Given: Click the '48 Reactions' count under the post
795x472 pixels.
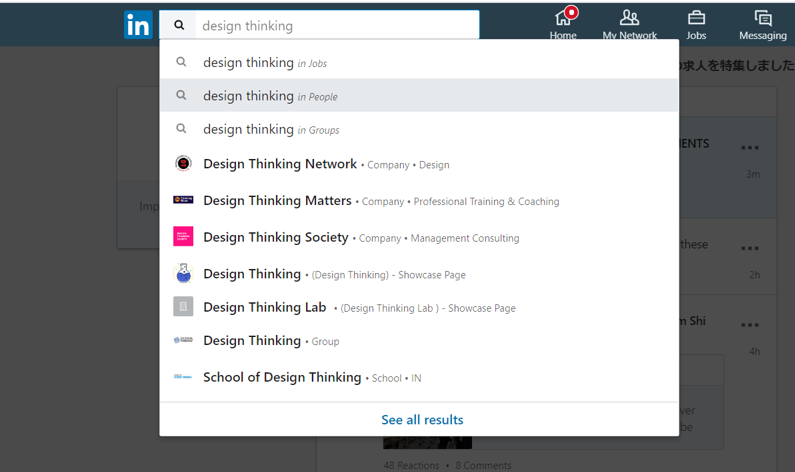Looking at the screenshot, I should pyautogui.click(x=411, y=465).
